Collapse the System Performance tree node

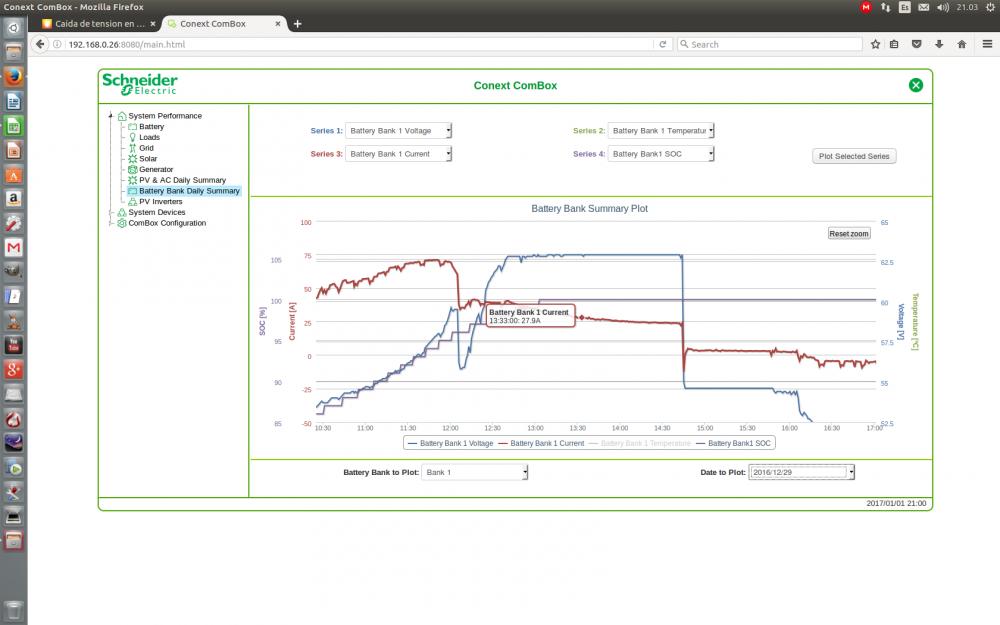[111, 116]
